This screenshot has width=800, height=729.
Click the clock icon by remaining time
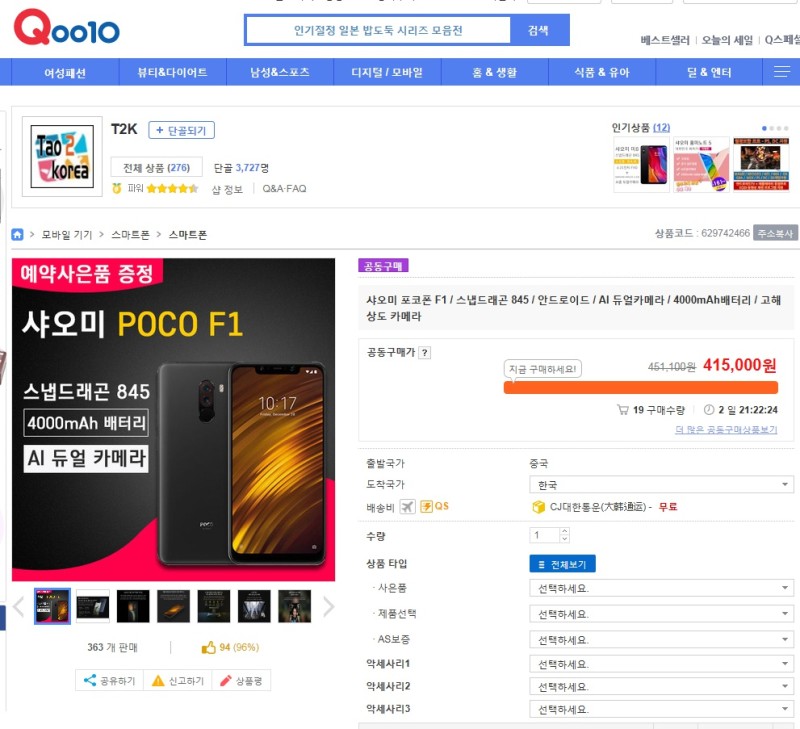point(709,410)
